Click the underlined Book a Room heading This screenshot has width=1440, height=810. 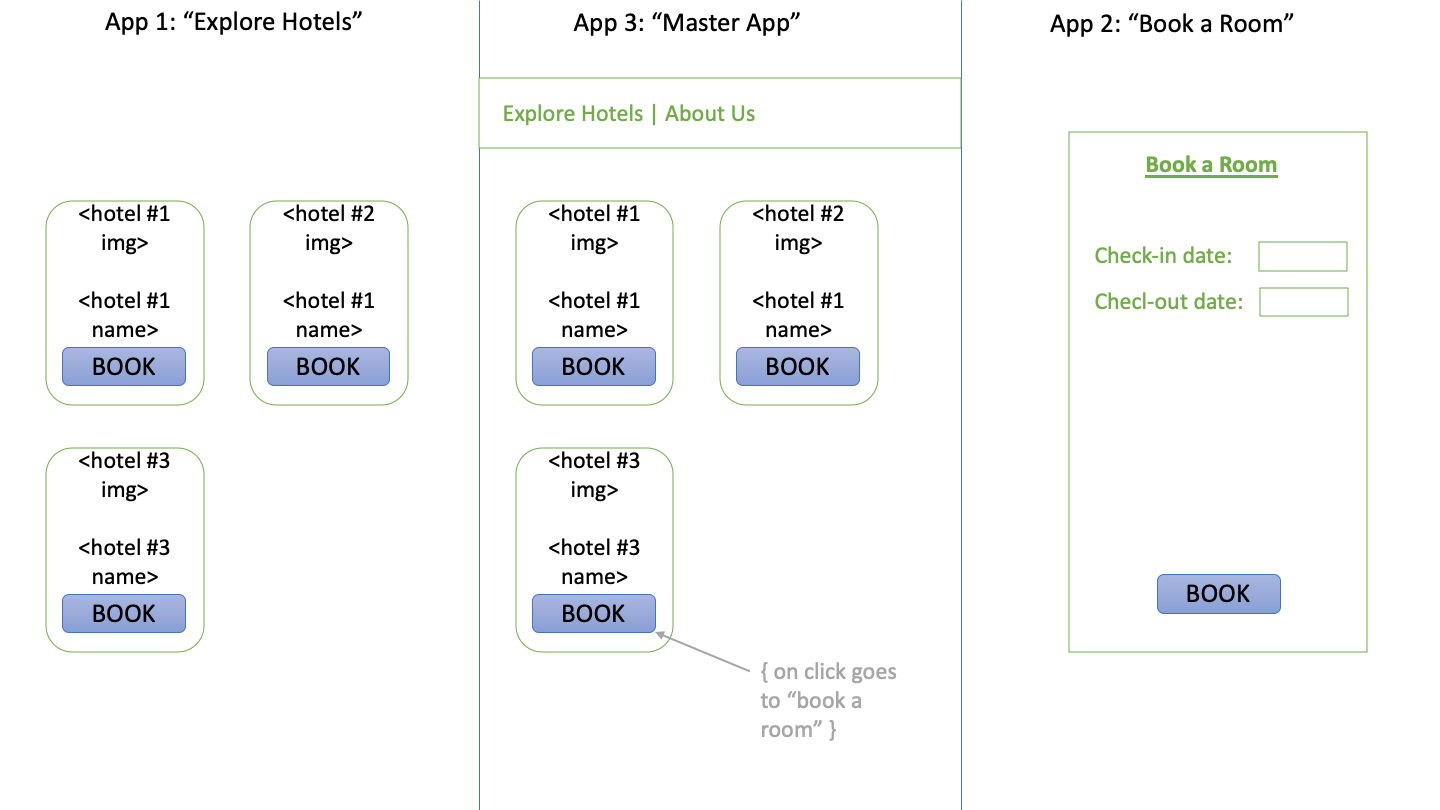pyautogui.click(x=1211, y=164)
